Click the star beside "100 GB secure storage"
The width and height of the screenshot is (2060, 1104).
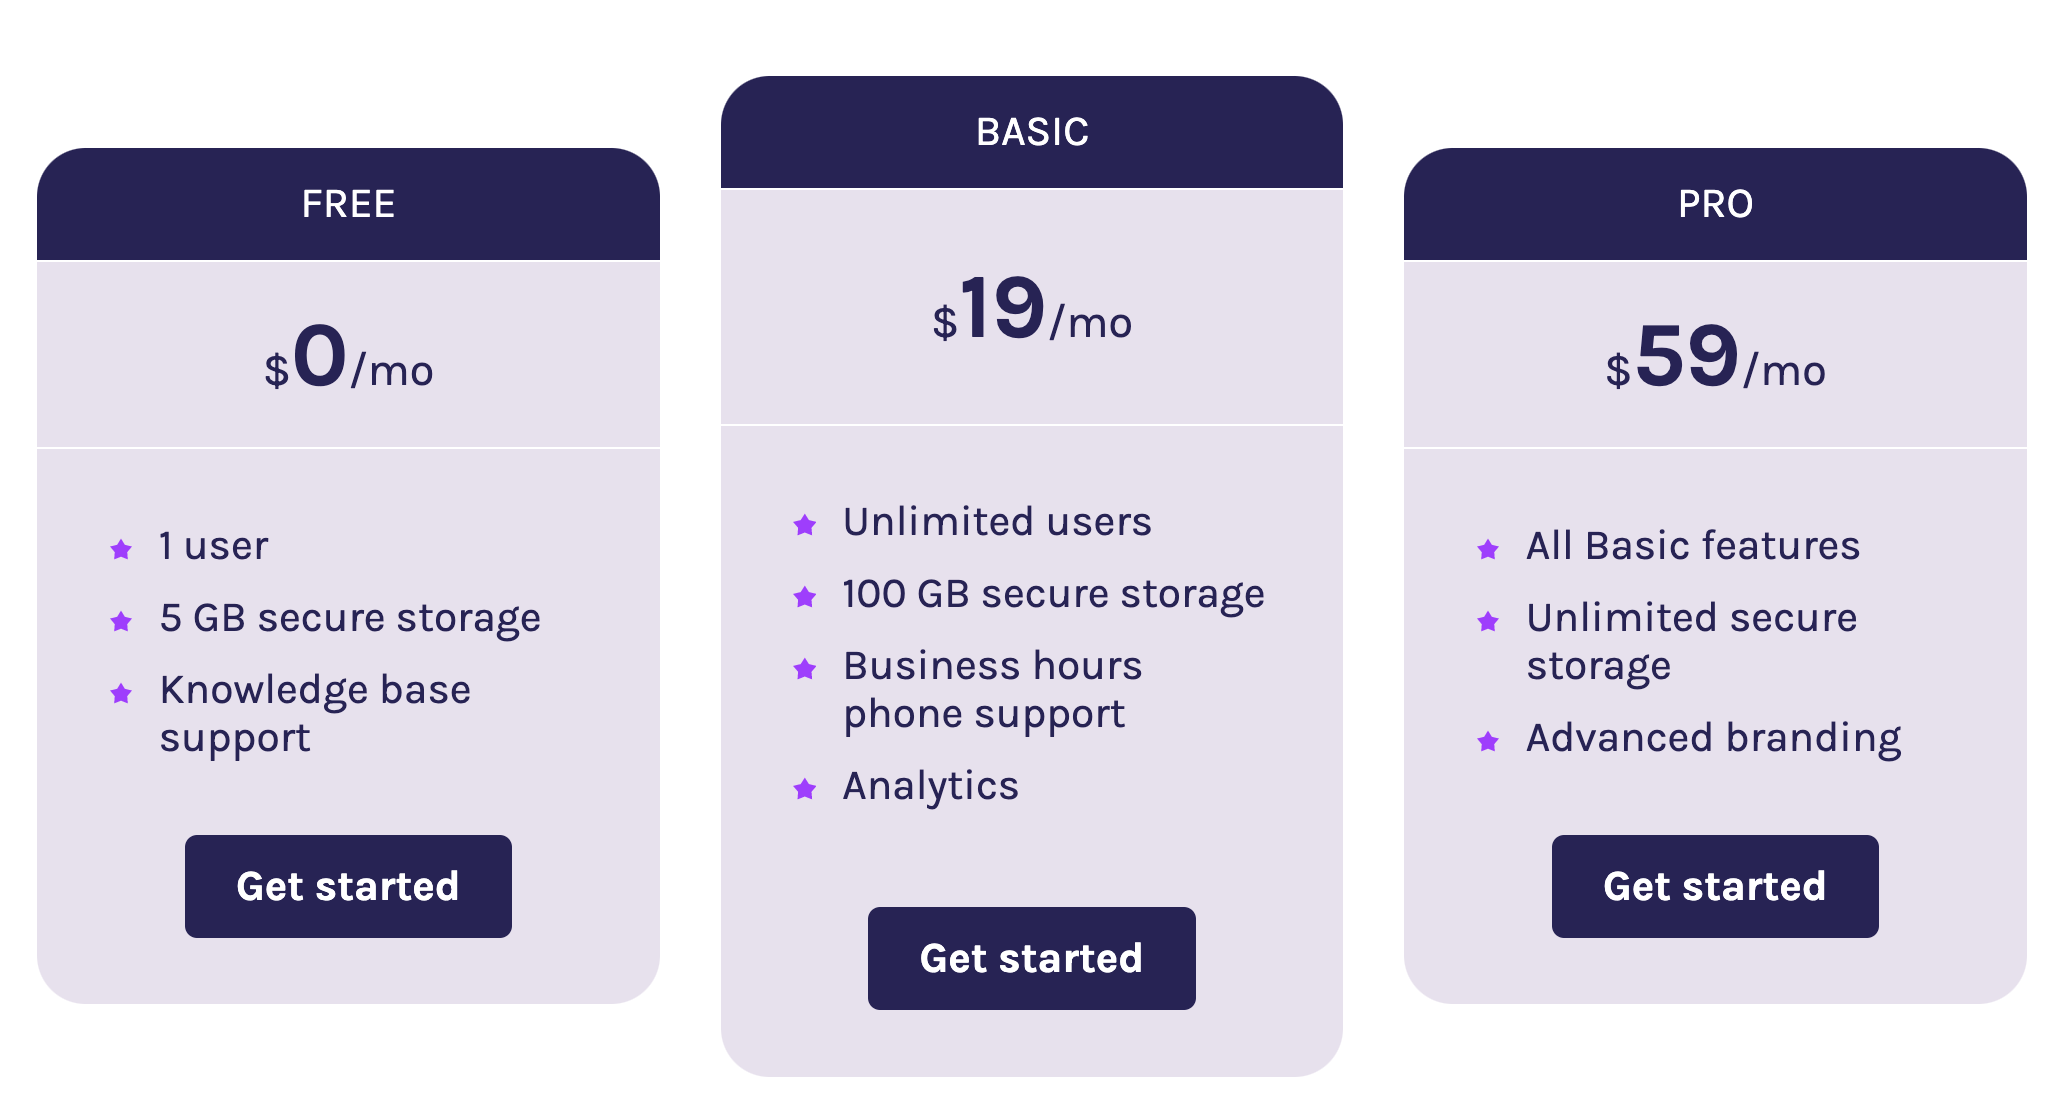804,597
